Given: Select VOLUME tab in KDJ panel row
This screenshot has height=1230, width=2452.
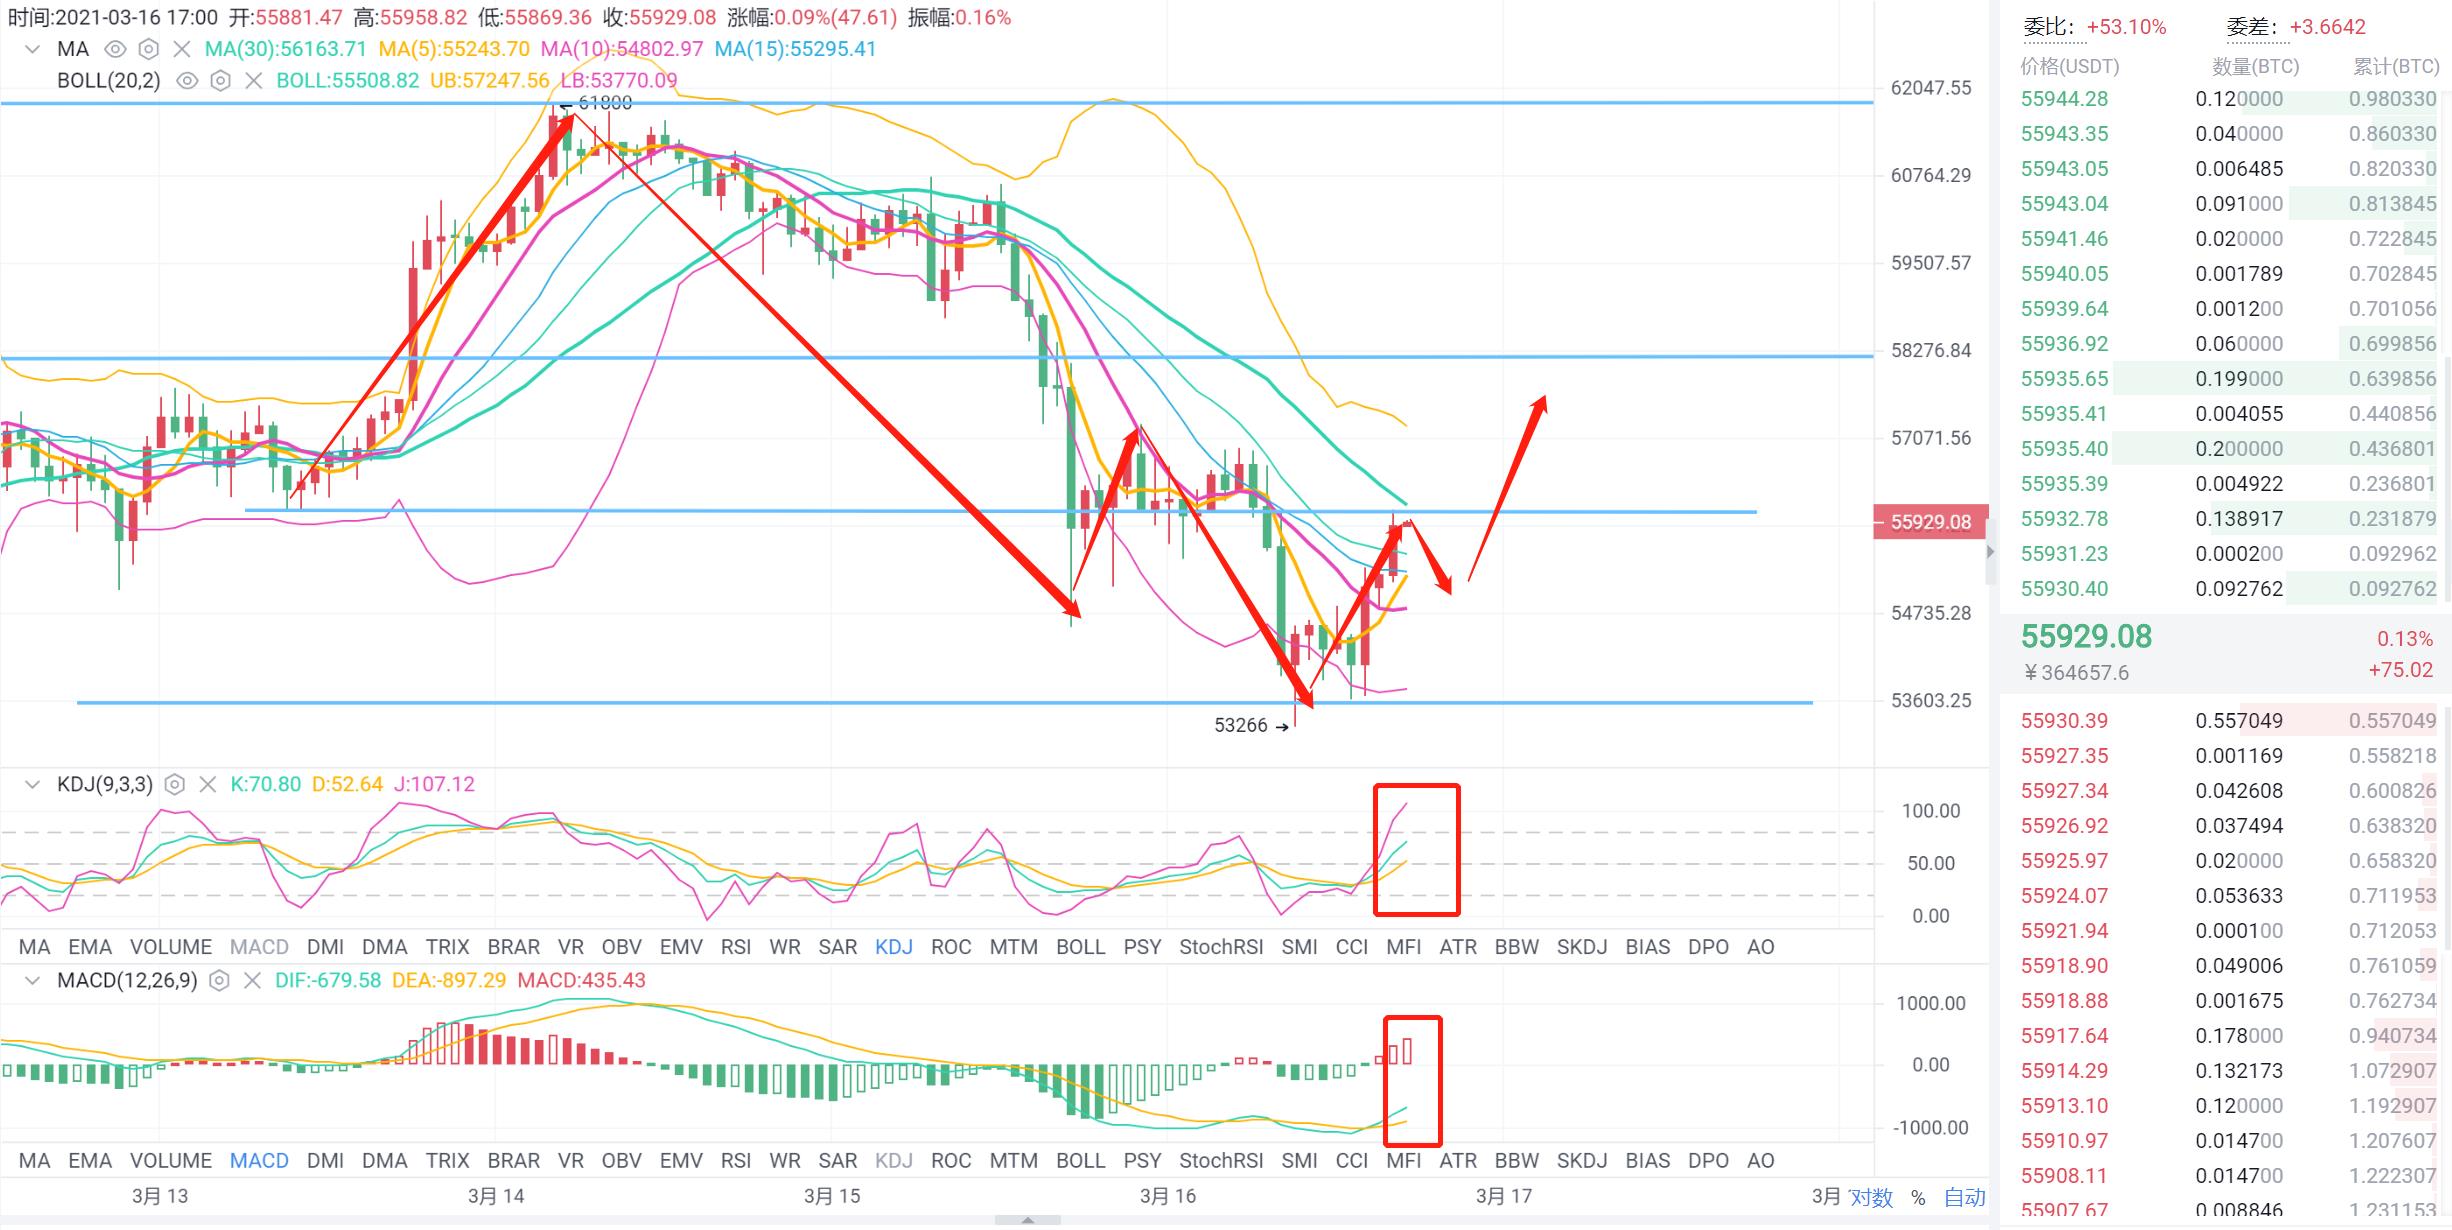Looking at the screenshot, I should [x=171, y=947].
